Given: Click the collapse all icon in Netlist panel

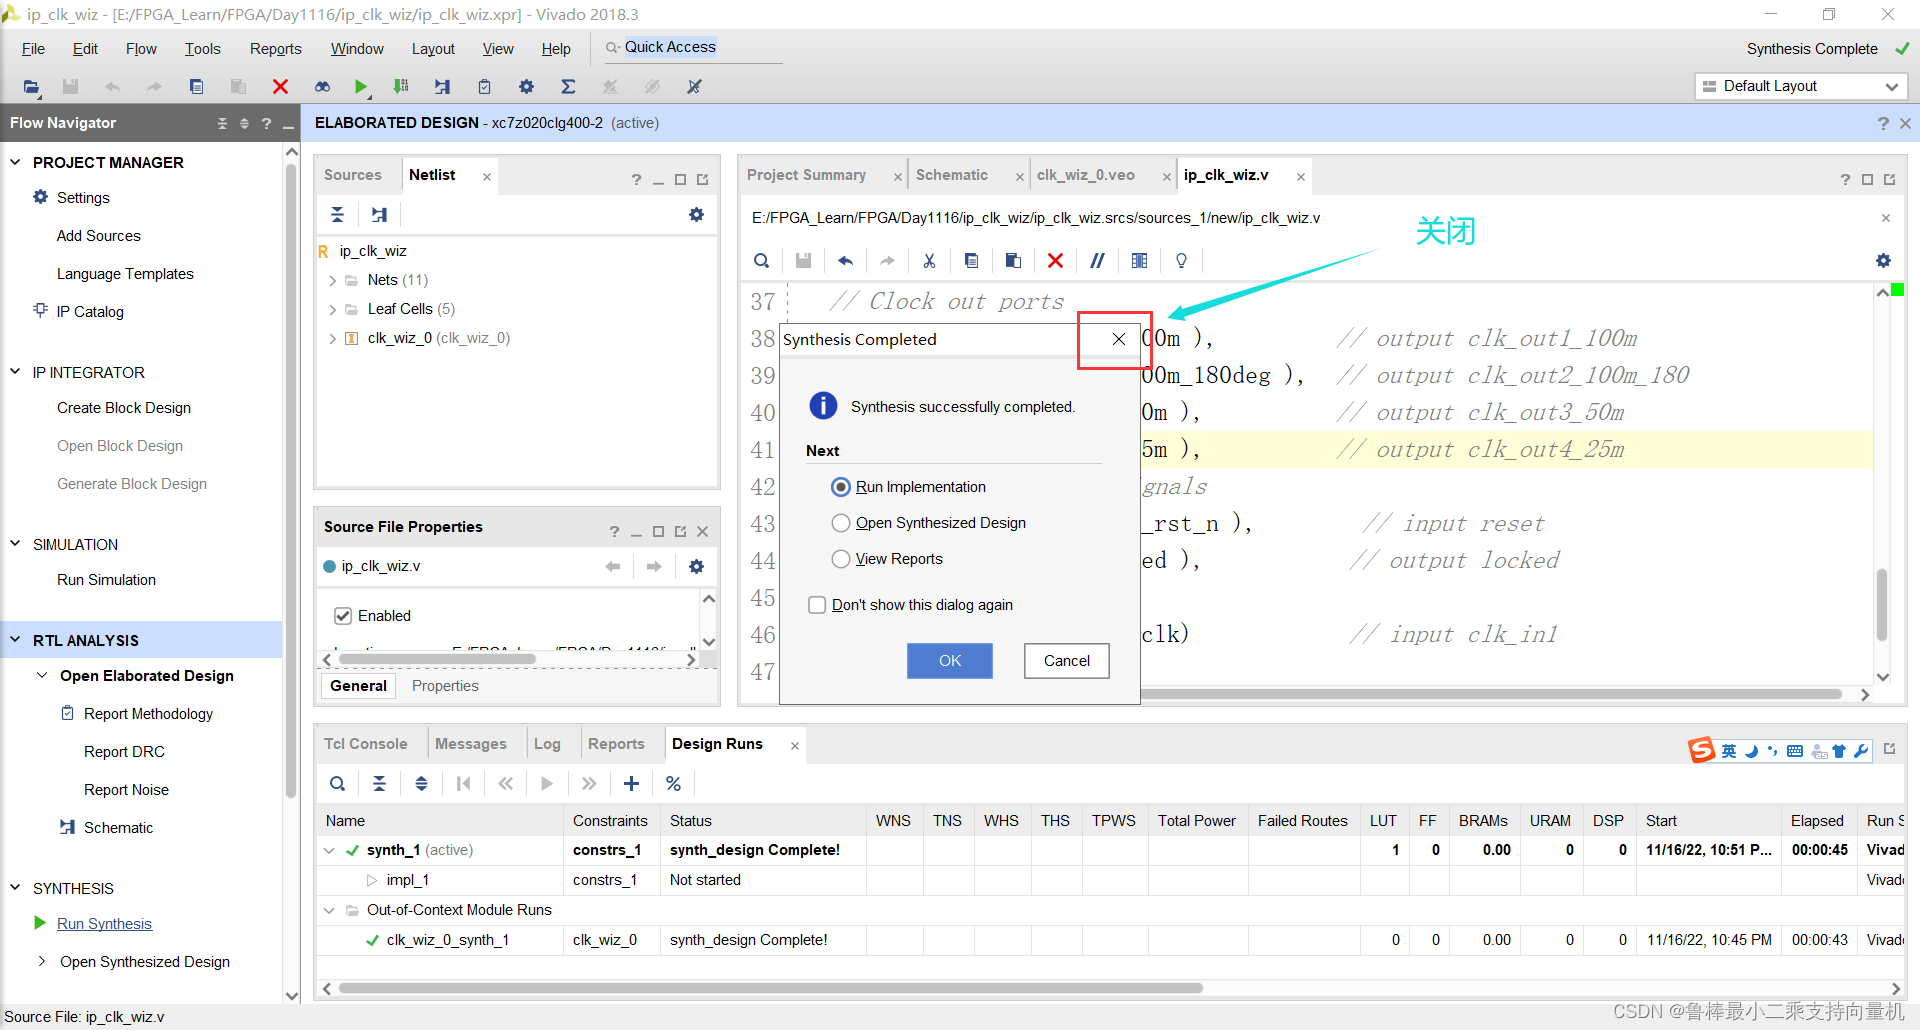Looking at the screenshot, I should pyautogui.click(x=337, y=215).
